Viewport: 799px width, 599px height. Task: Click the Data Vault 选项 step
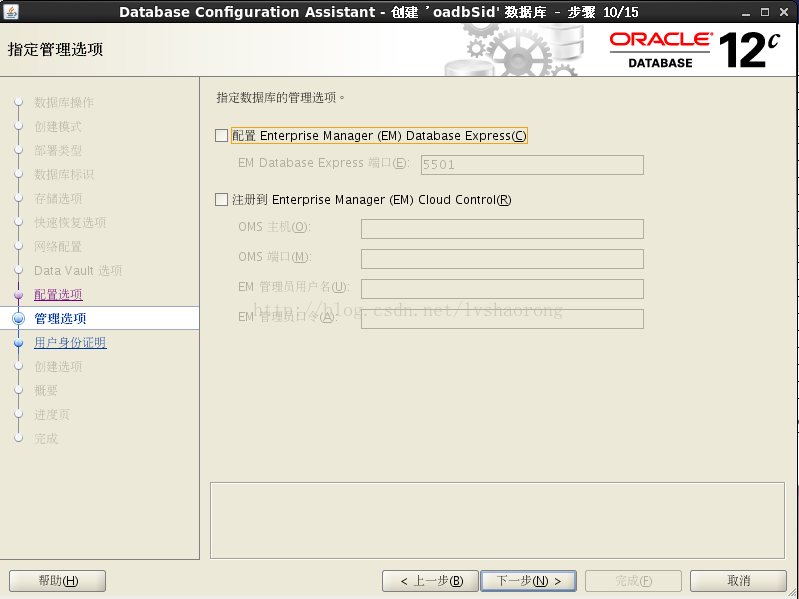pos(78,270)
